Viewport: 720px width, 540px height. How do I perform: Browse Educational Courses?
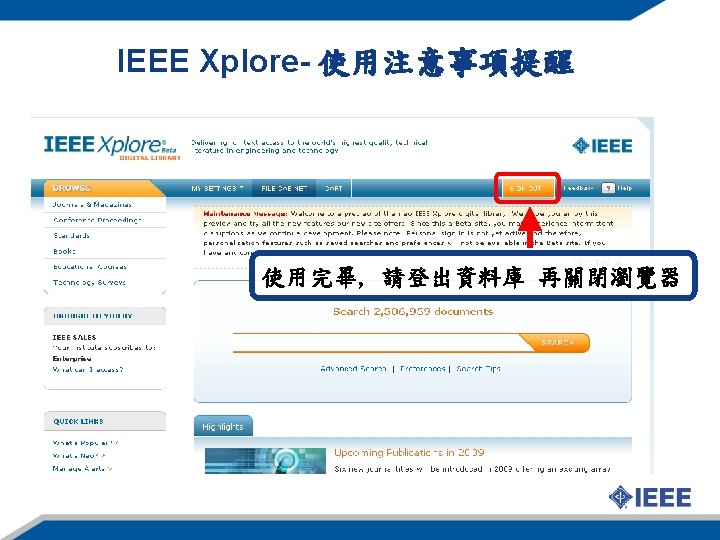90,267
